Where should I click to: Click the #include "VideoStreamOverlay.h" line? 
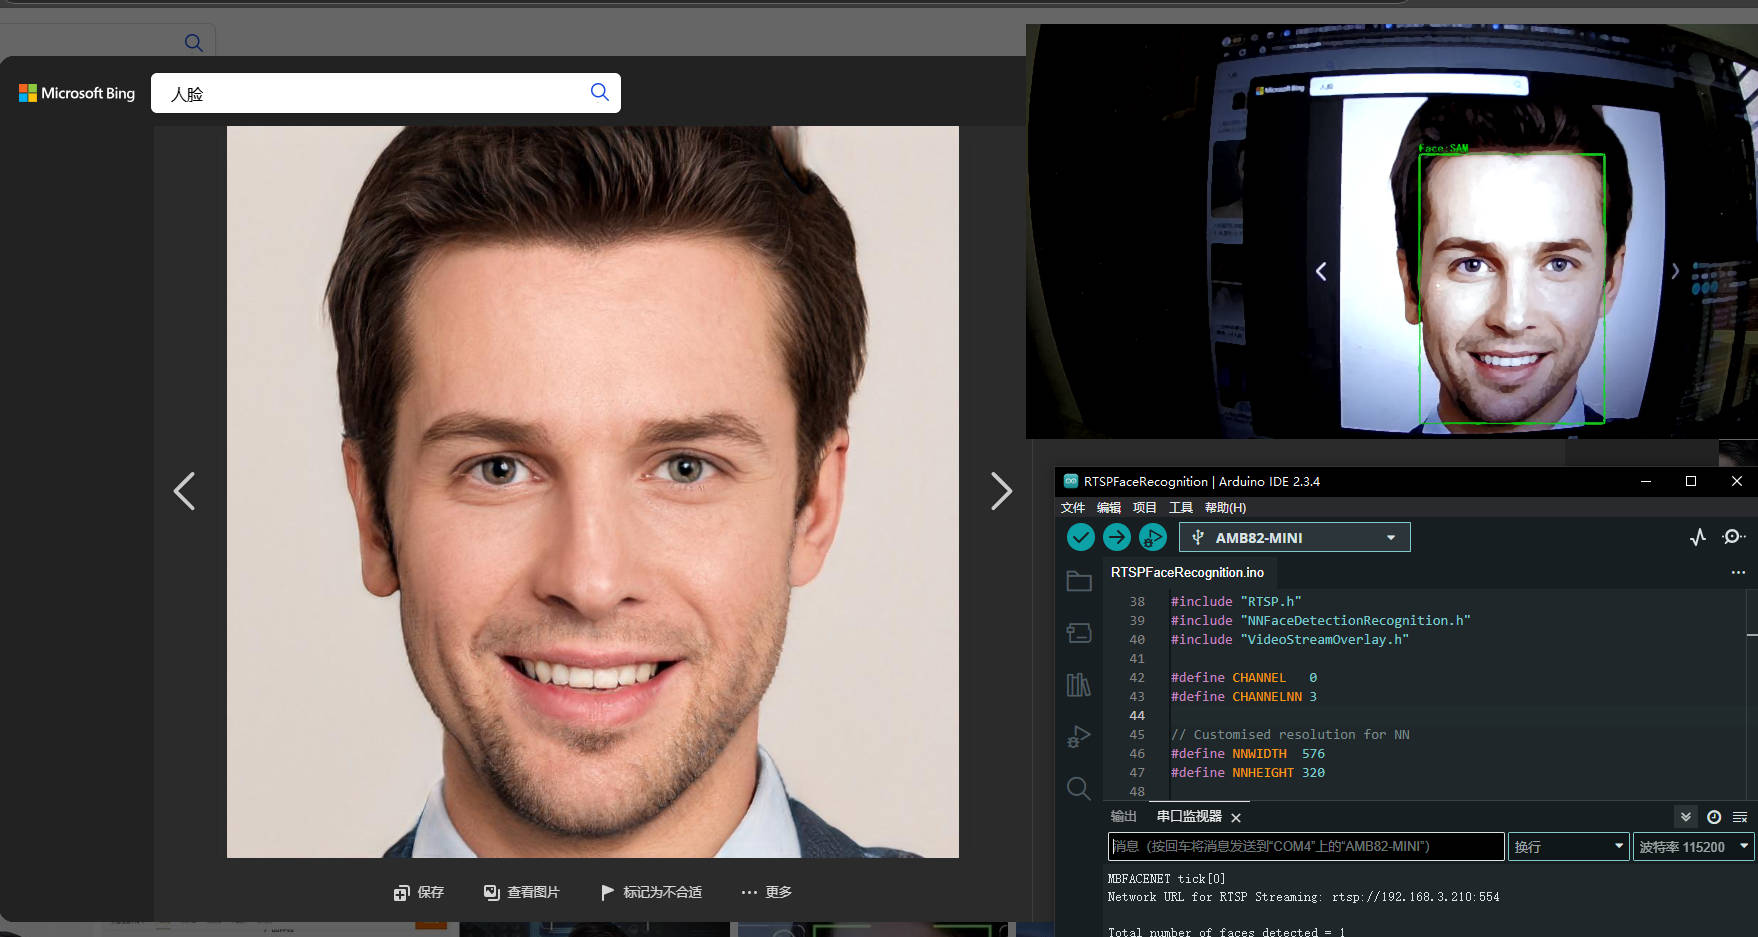click(1290, 640)
